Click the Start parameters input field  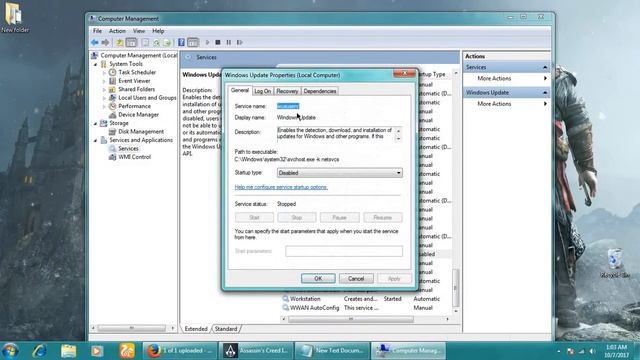(x=344, y=251)
